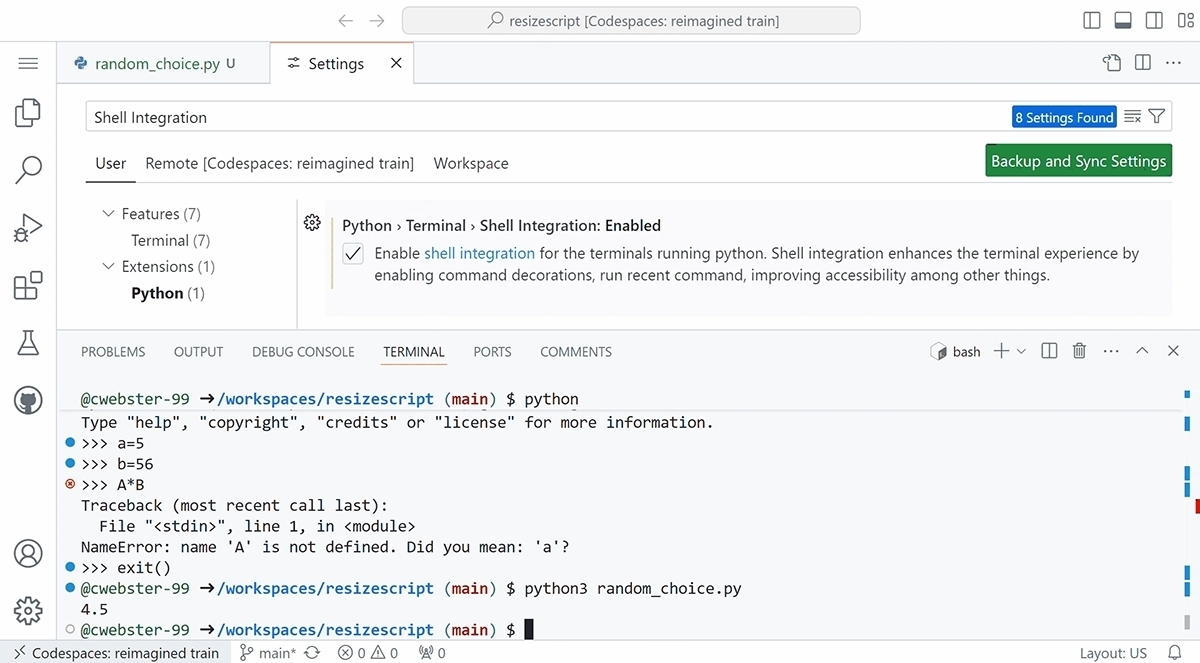
Task: Split the editor to the right
Action: 1143,63
